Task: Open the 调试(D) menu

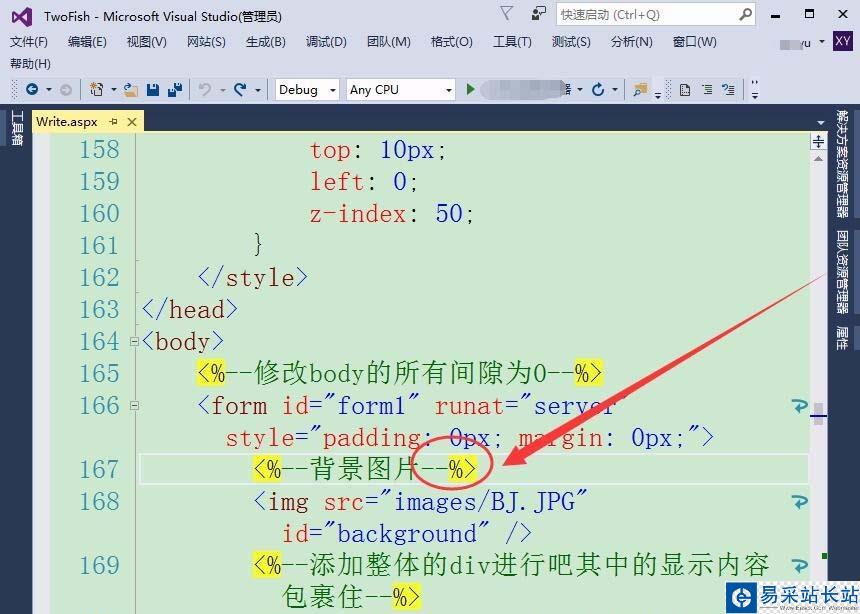Action: point(326,42)
